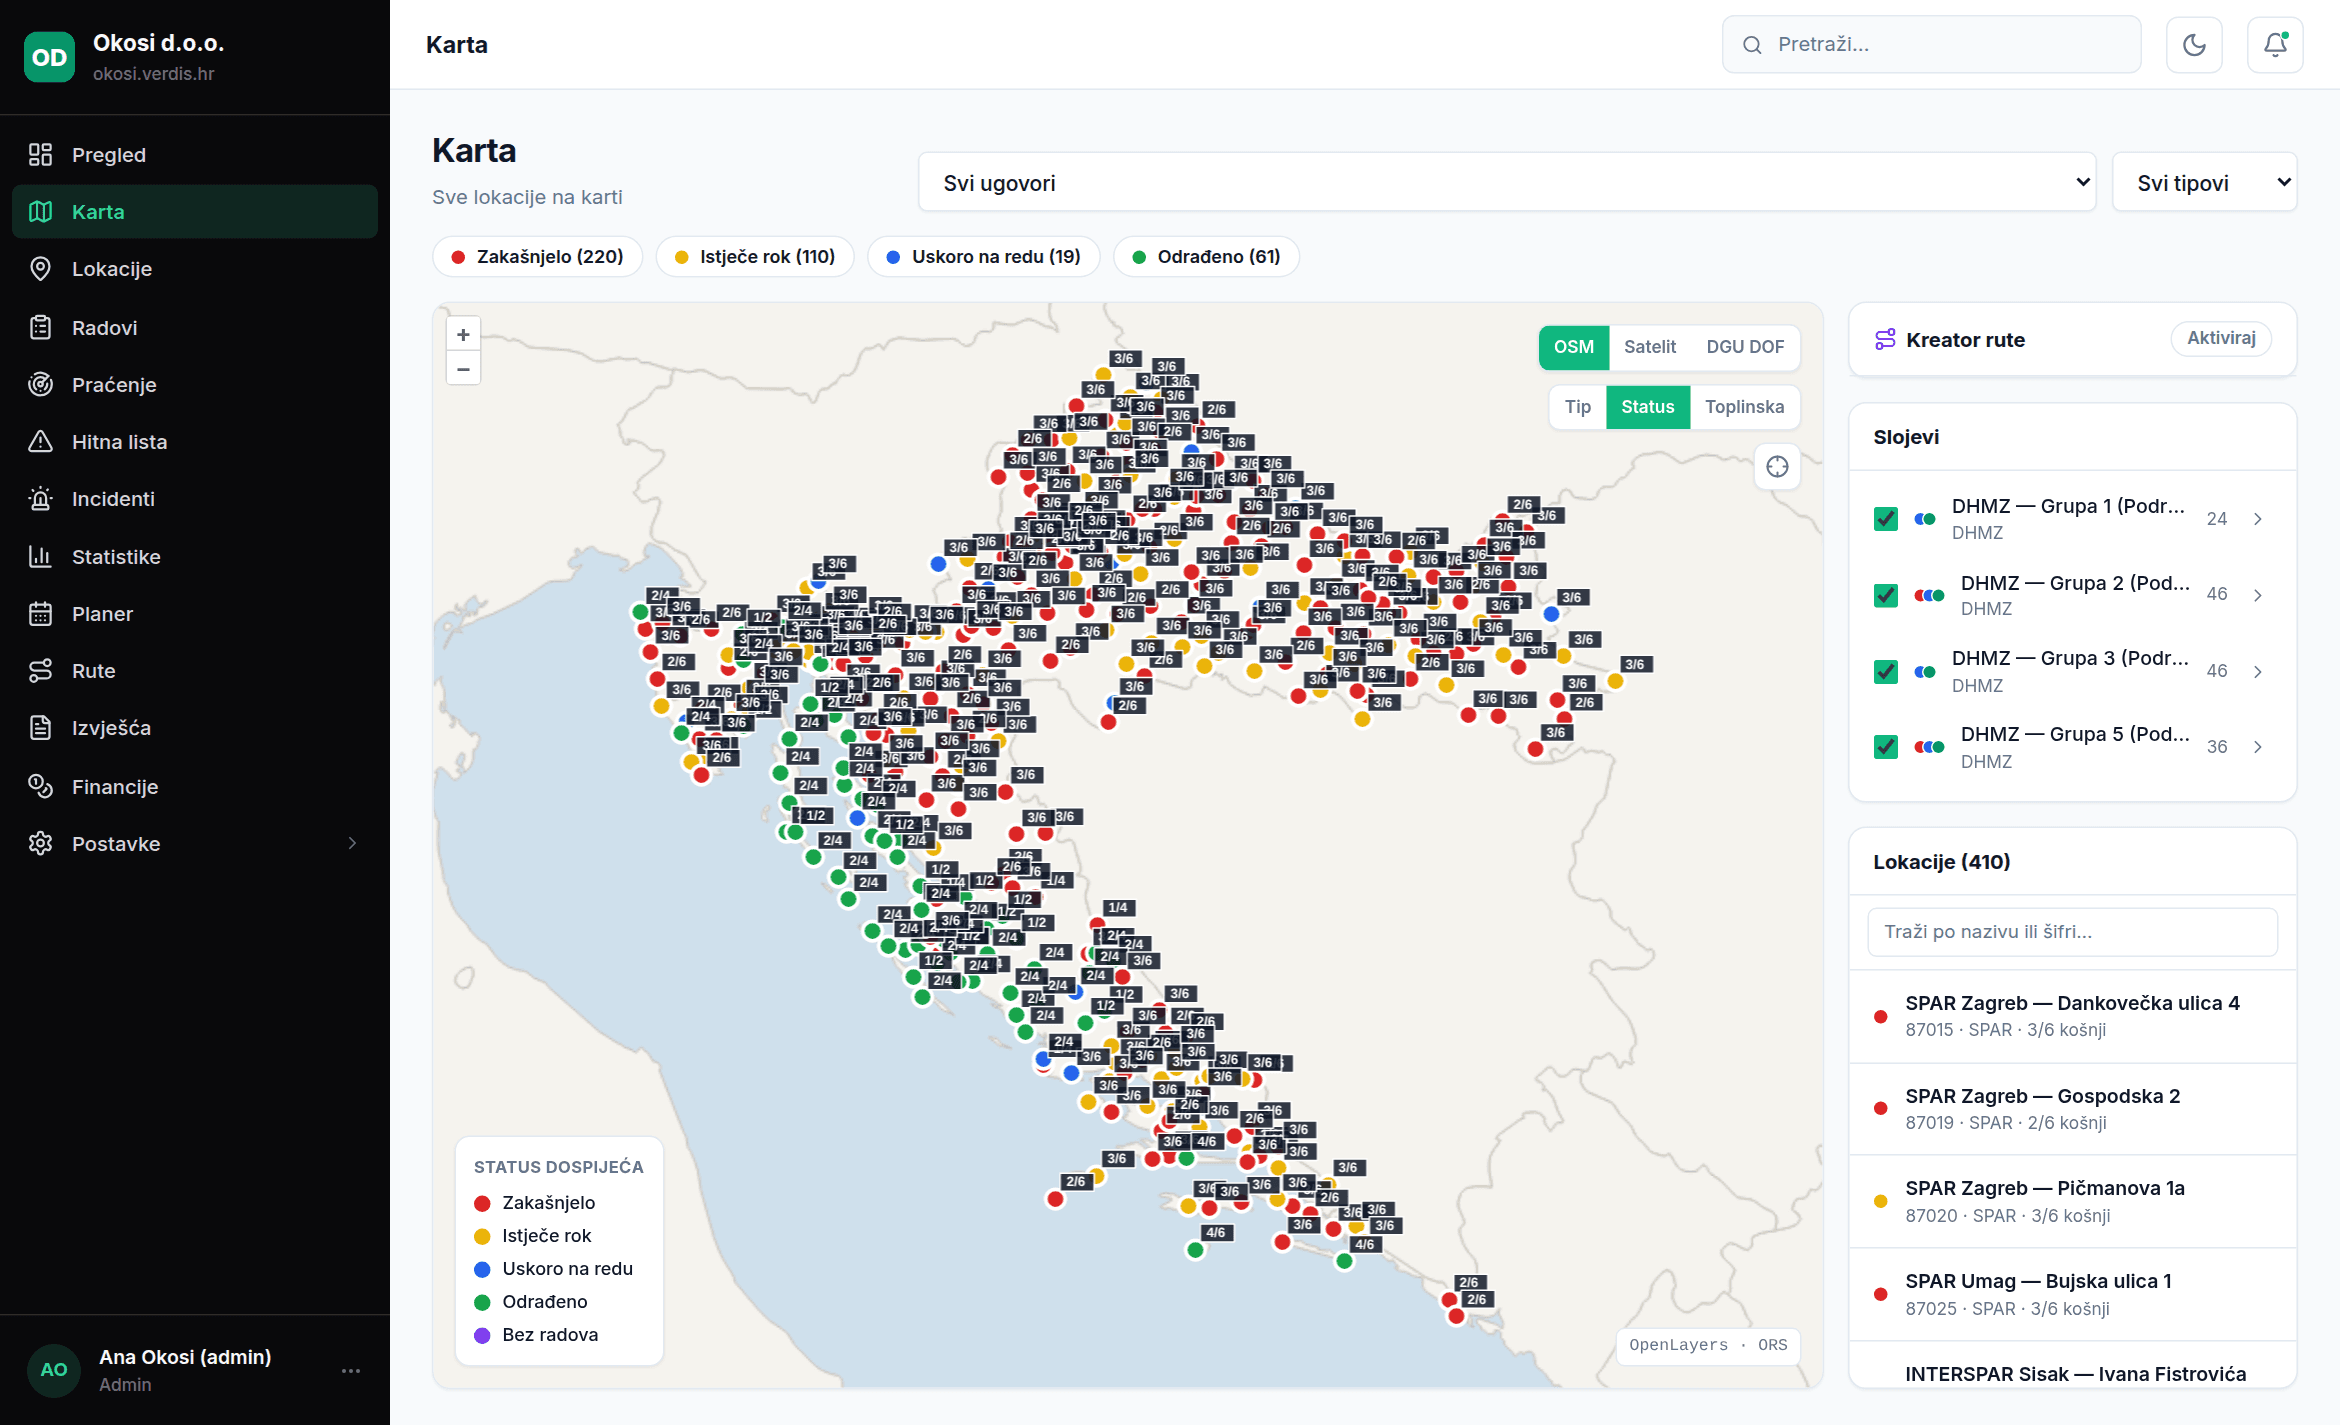Viewport: 2340px width, 1425px height.
Task: Uncheck DHMZ Grupa 1 layer checkbox
Action: (1886, 519)
